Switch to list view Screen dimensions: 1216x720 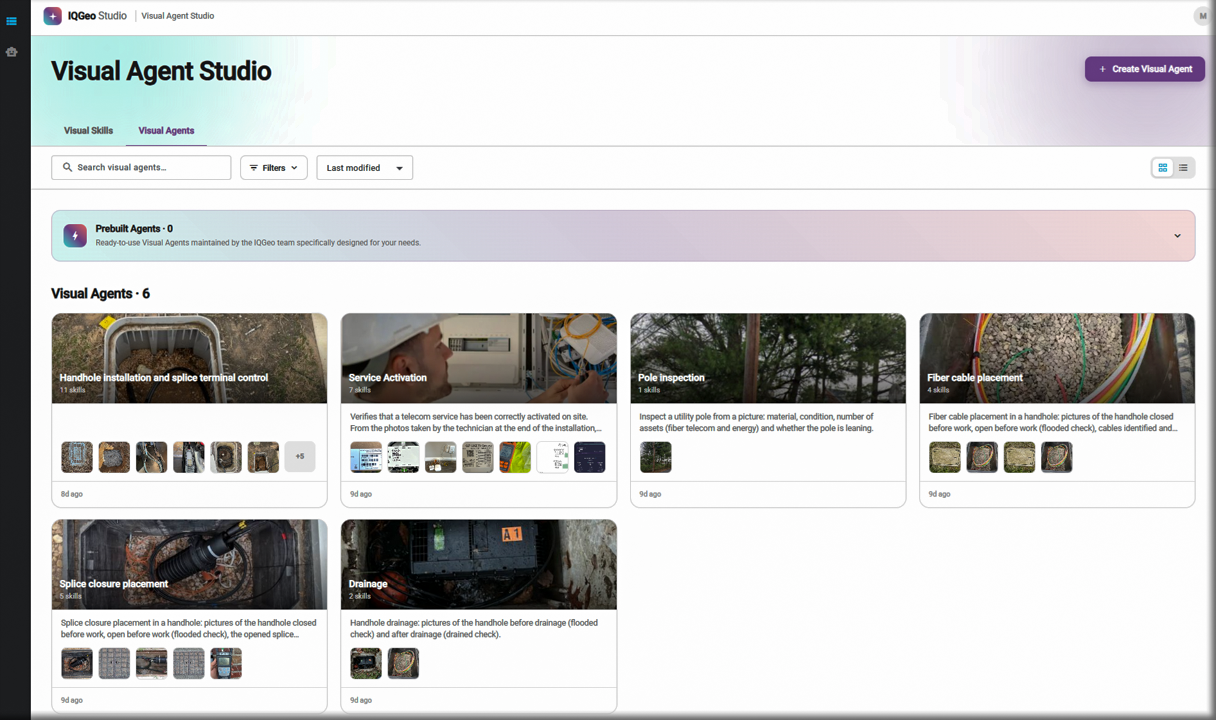click(x=1183, y=168)
